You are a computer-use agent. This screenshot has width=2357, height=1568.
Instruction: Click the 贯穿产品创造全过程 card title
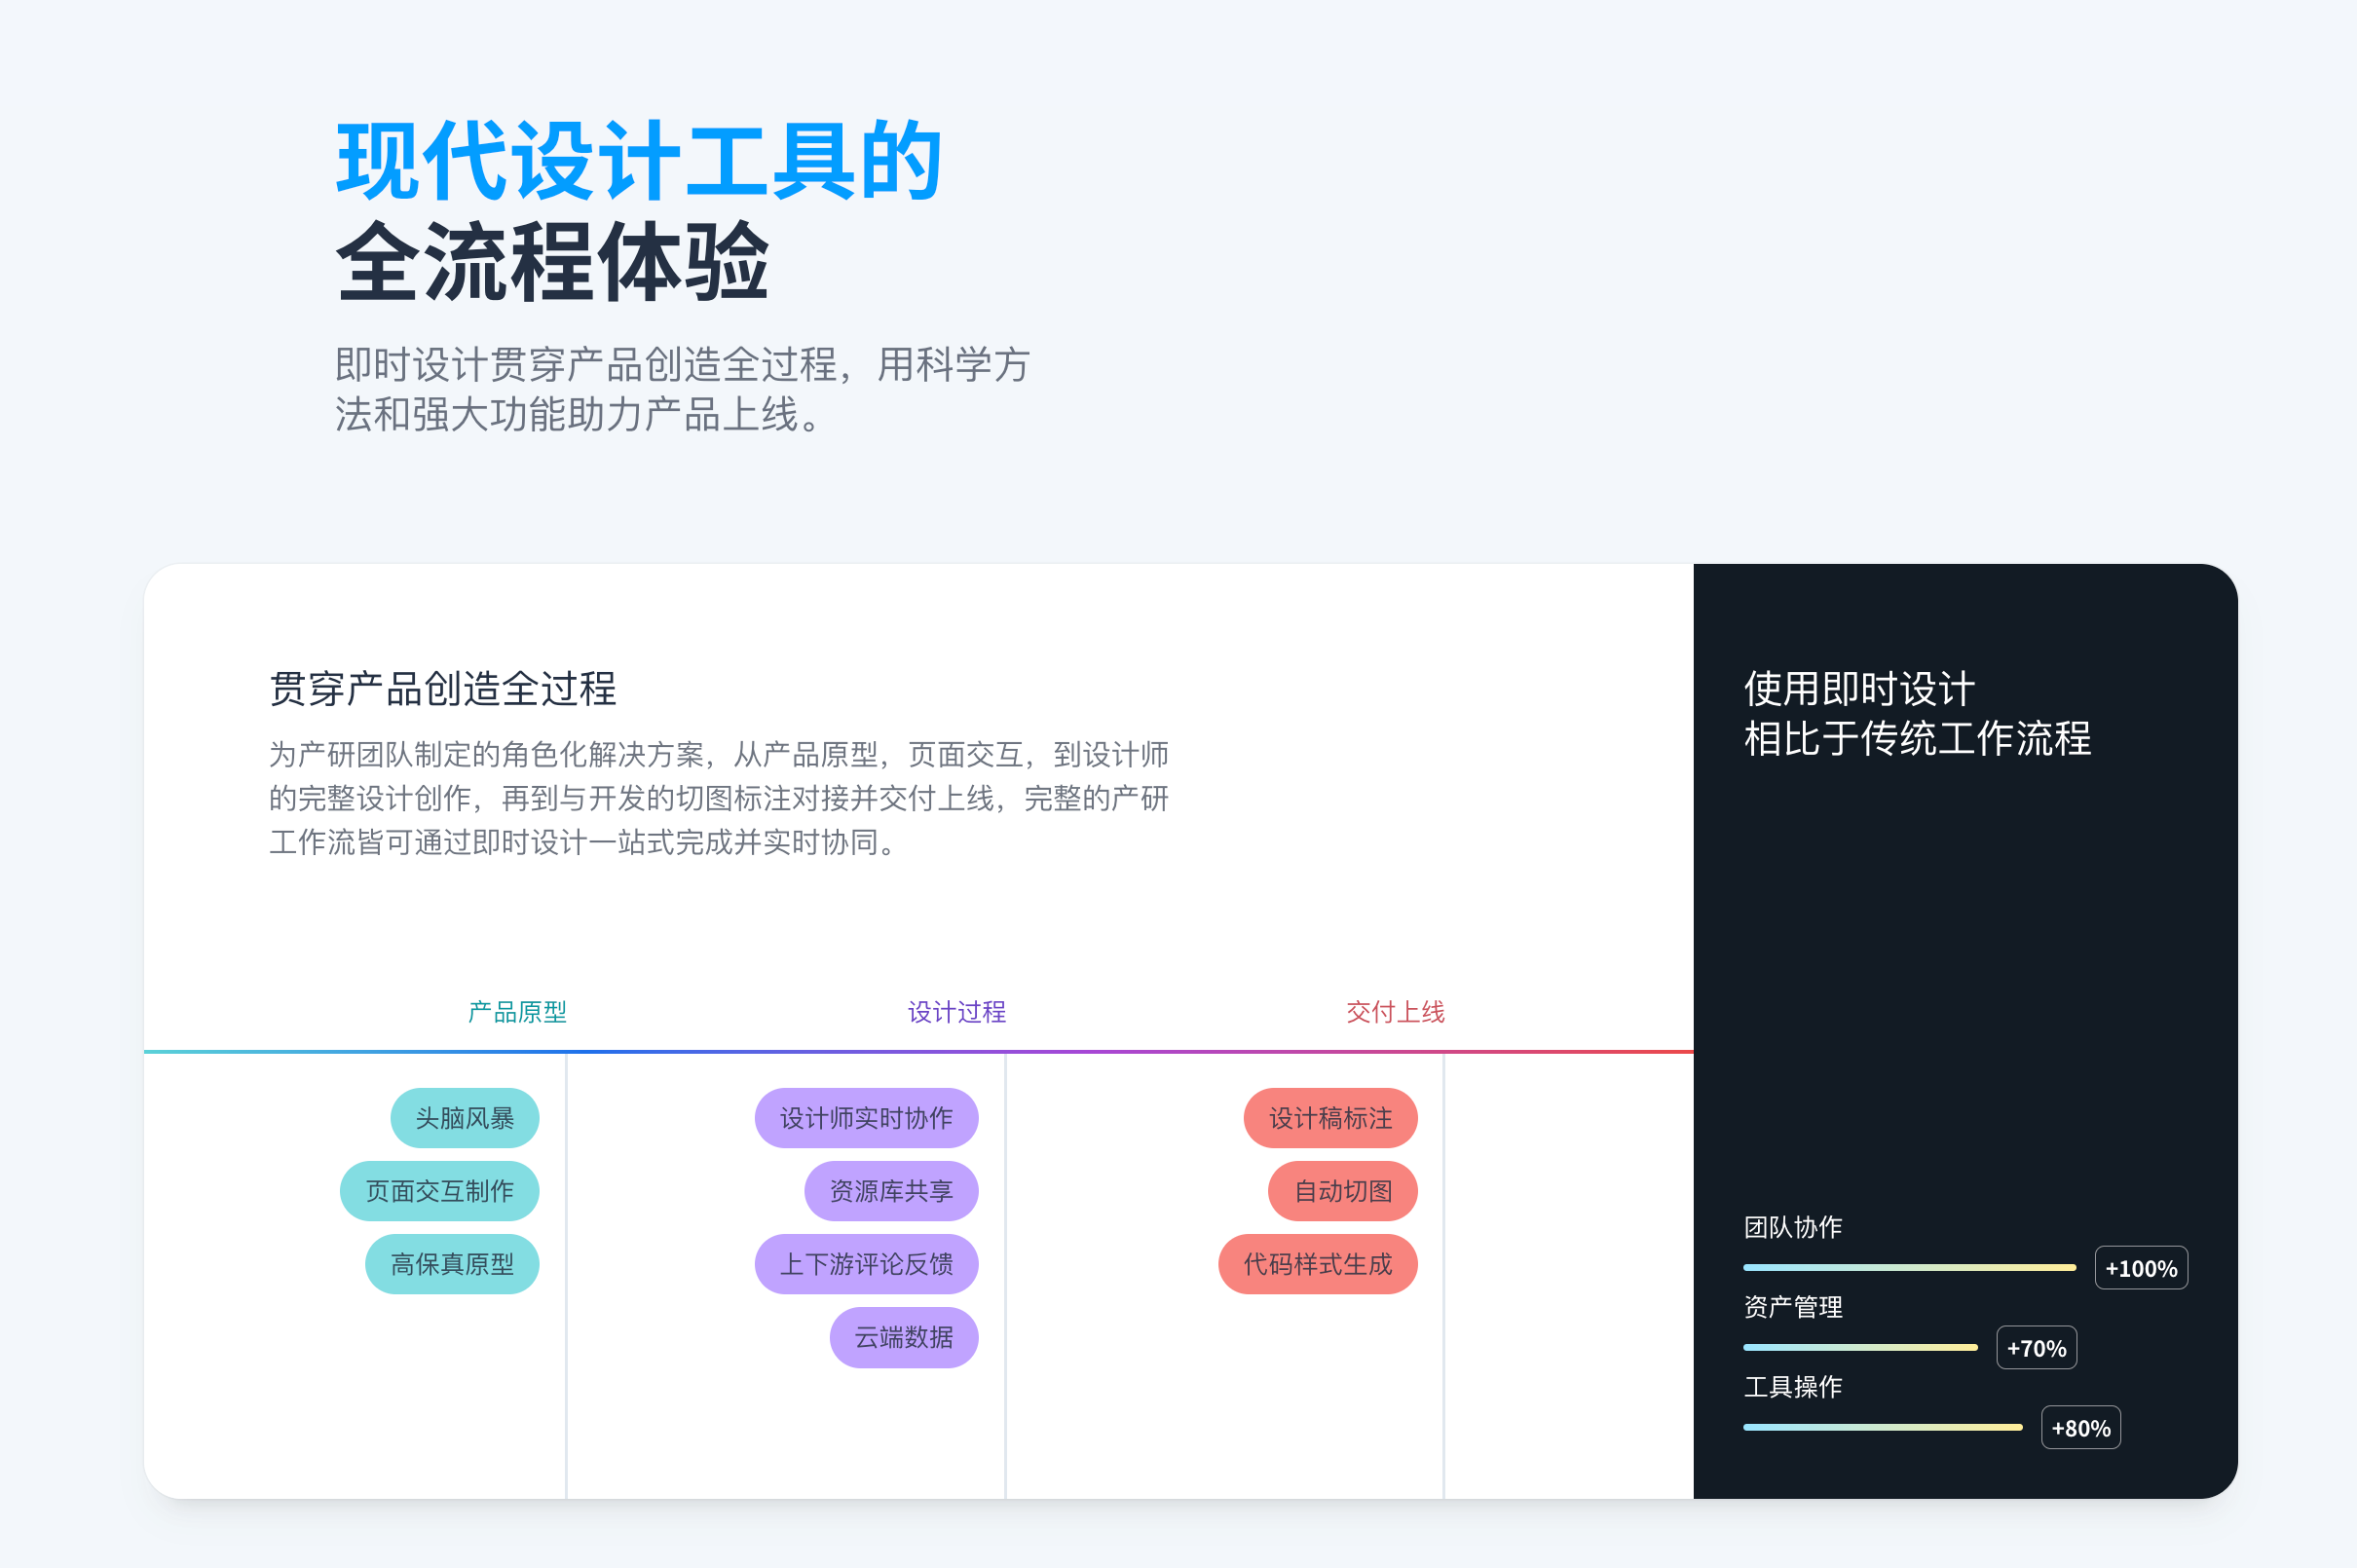tap(443, 689)
